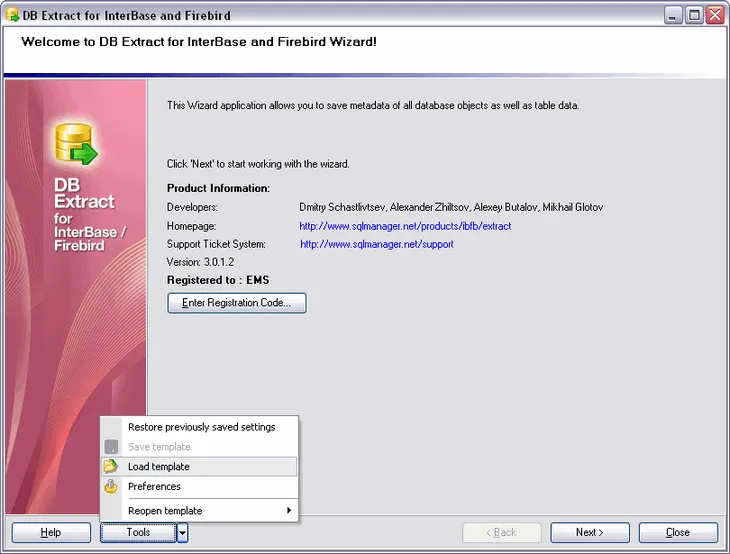
Task: Choose Restore previously saved settings
Action: pos(201,427)
